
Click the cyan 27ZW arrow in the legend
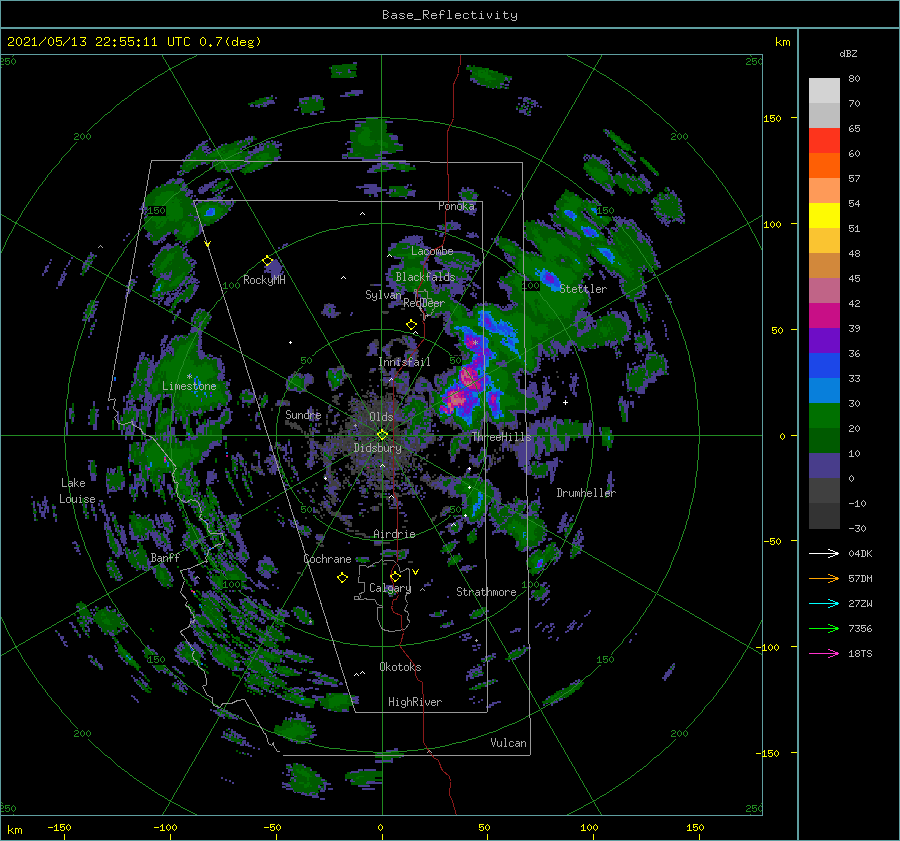824,603
